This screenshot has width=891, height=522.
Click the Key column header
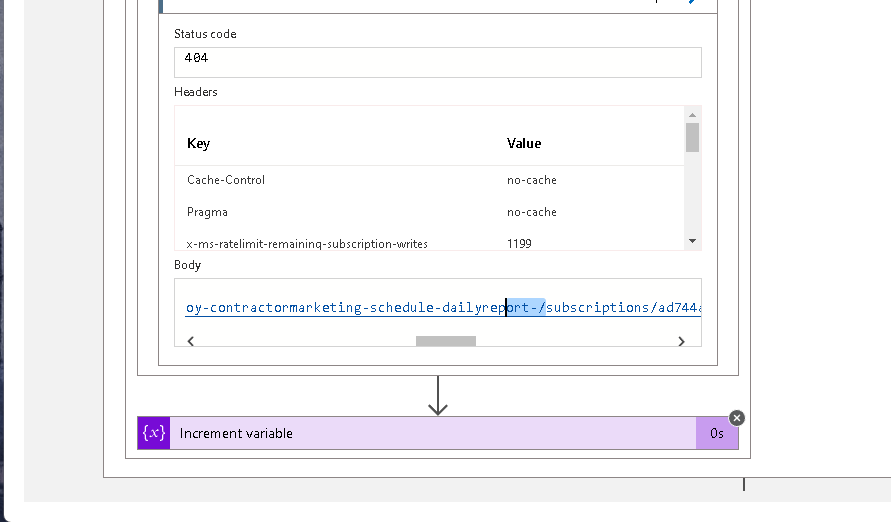[198, 143]
